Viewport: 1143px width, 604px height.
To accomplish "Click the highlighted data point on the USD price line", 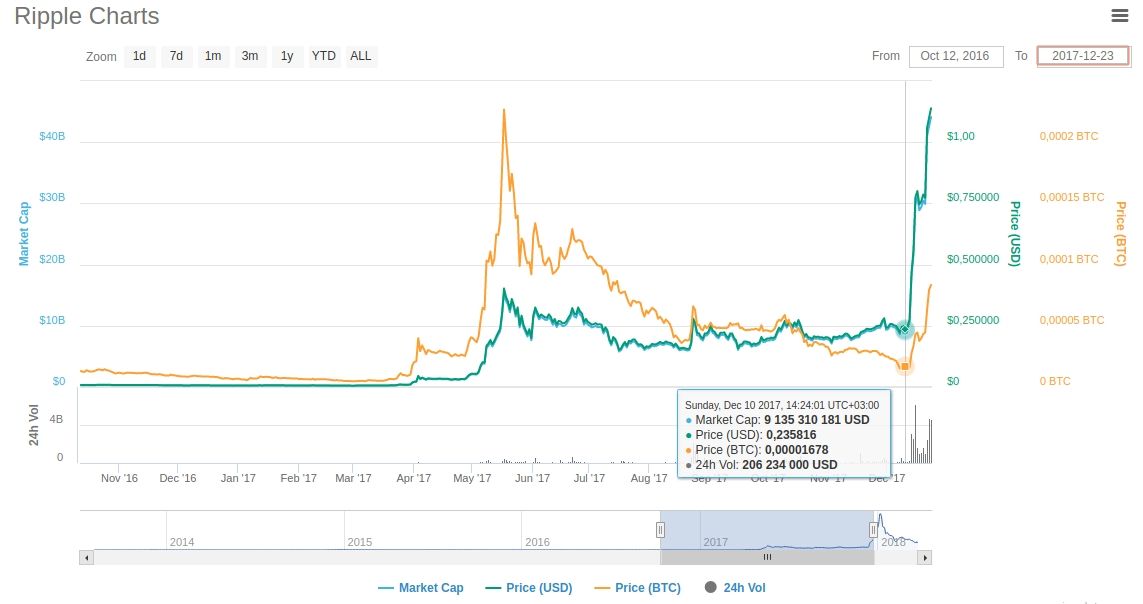I will (x=904, y=330).
